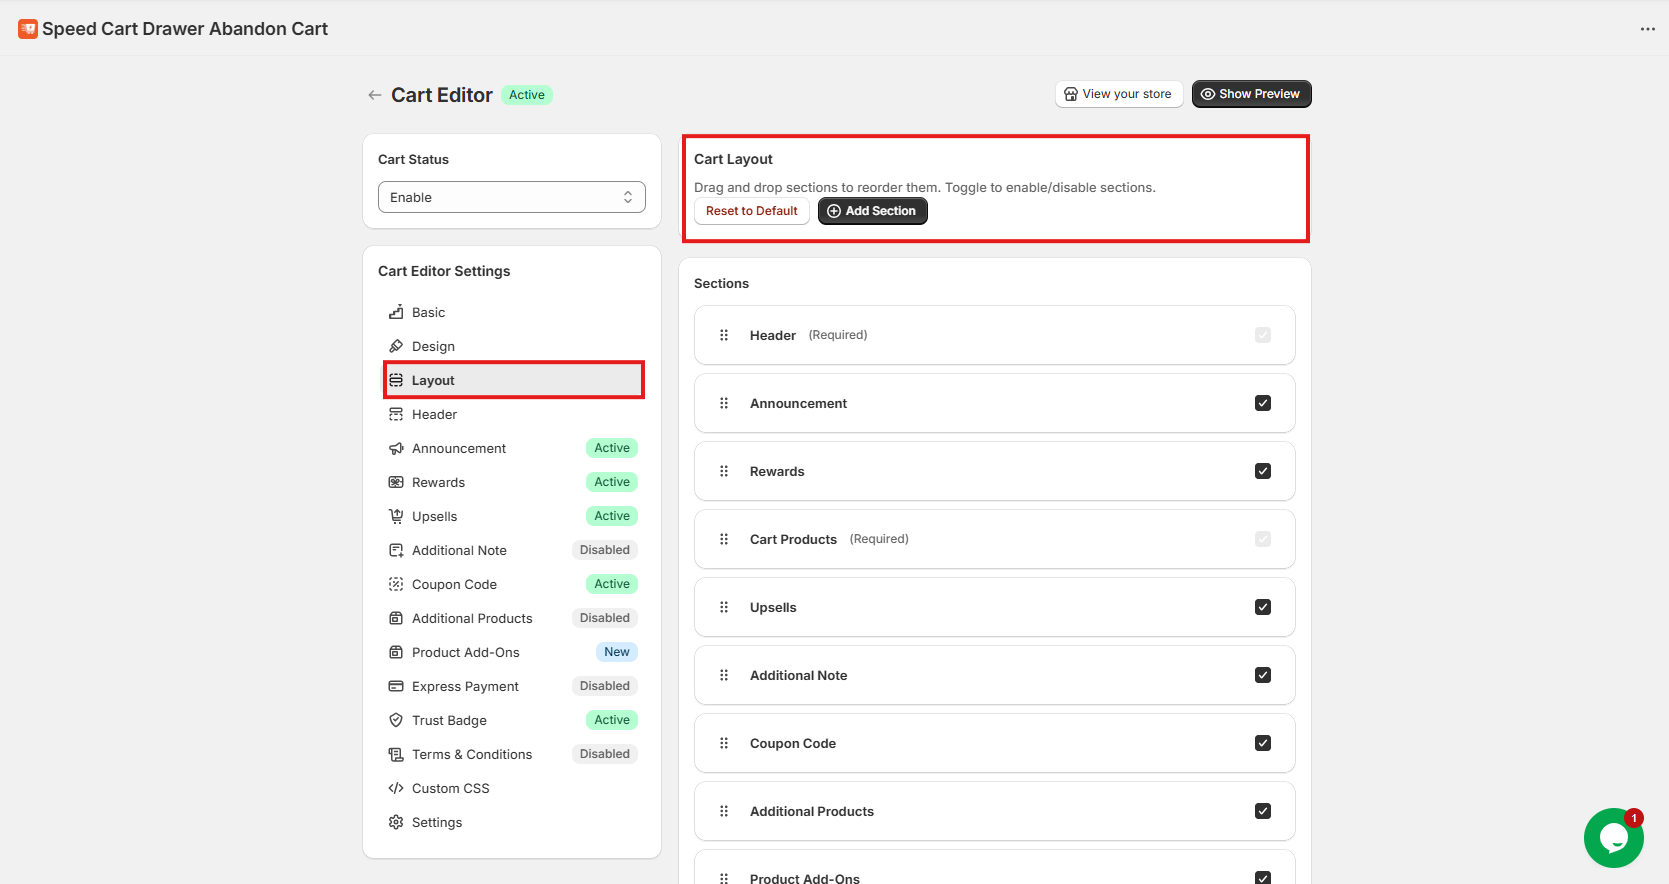Disable the Upsells section checkbox
The width and height of the screenshot is (1669, 884).
(x=1263, y=607)
